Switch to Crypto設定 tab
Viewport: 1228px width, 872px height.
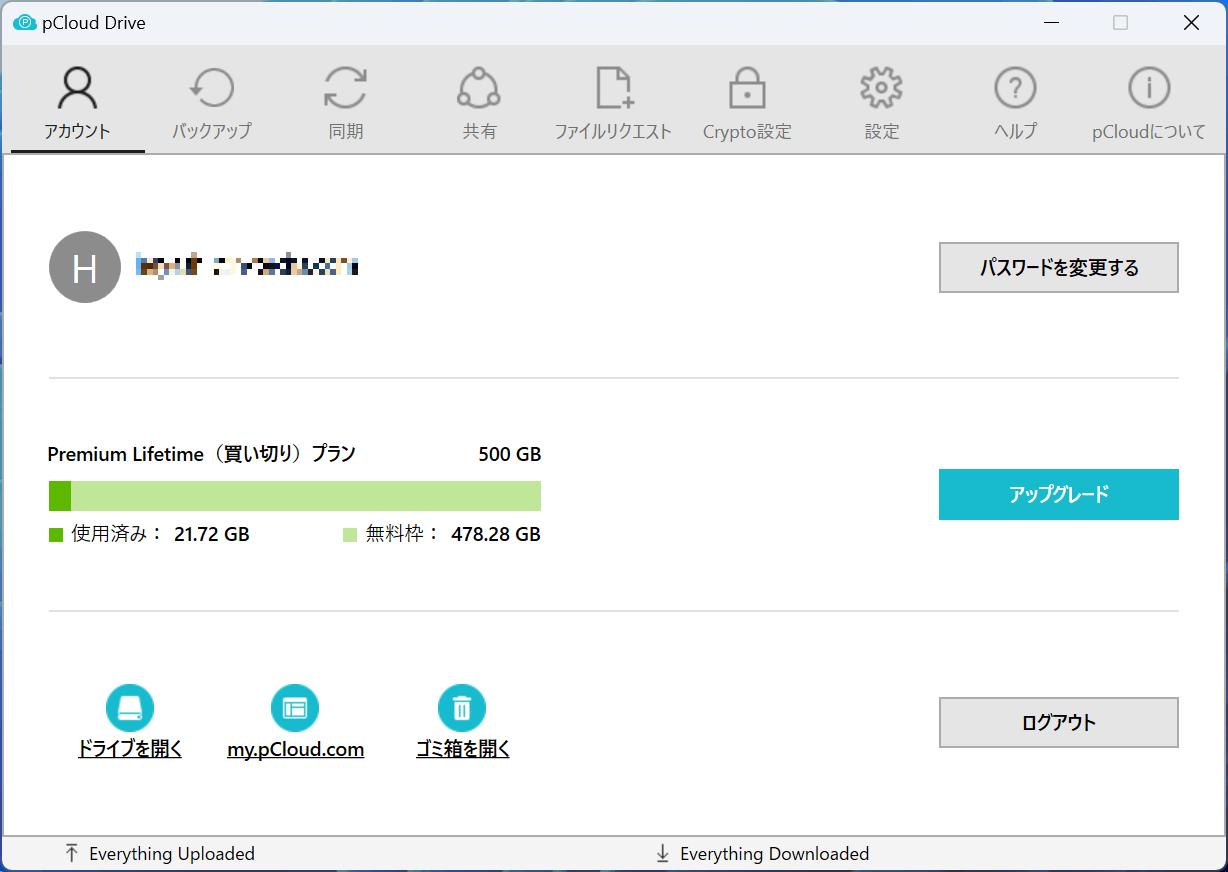point(747,104)
